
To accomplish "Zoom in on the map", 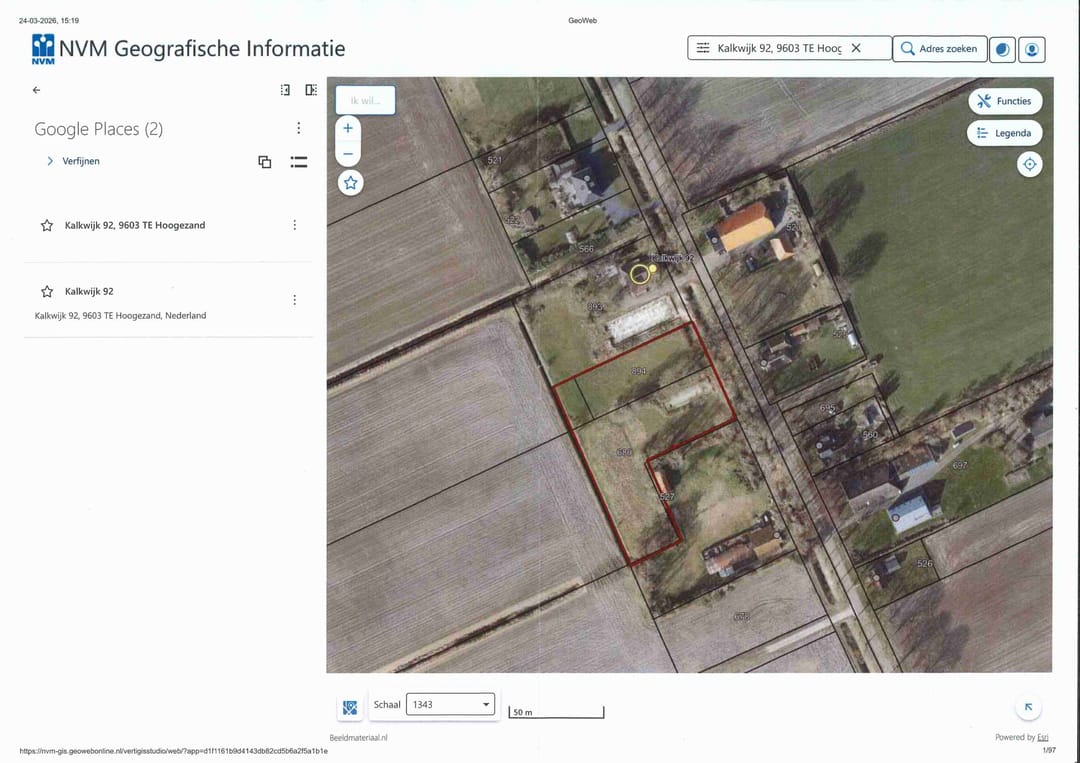I will pyautogui.click(x=348, y=128).
